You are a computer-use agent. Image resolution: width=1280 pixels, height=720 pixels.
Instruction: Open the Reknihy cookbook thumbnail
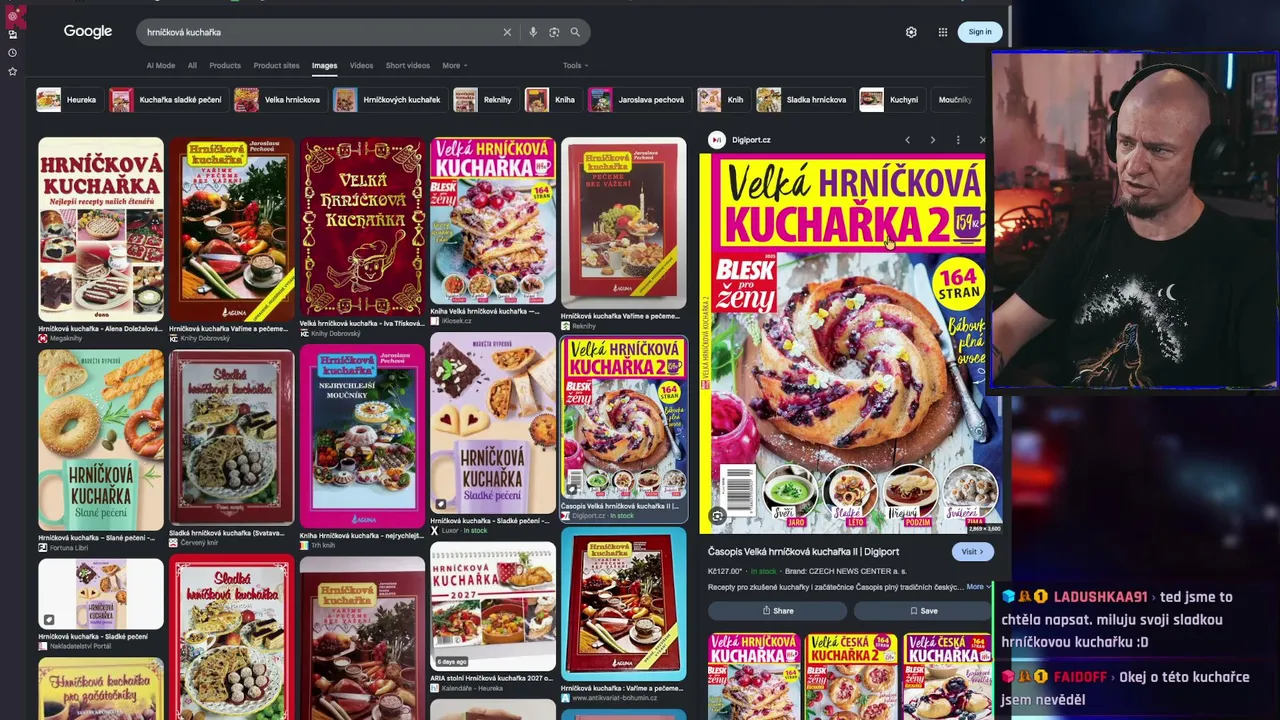[624, 223]
